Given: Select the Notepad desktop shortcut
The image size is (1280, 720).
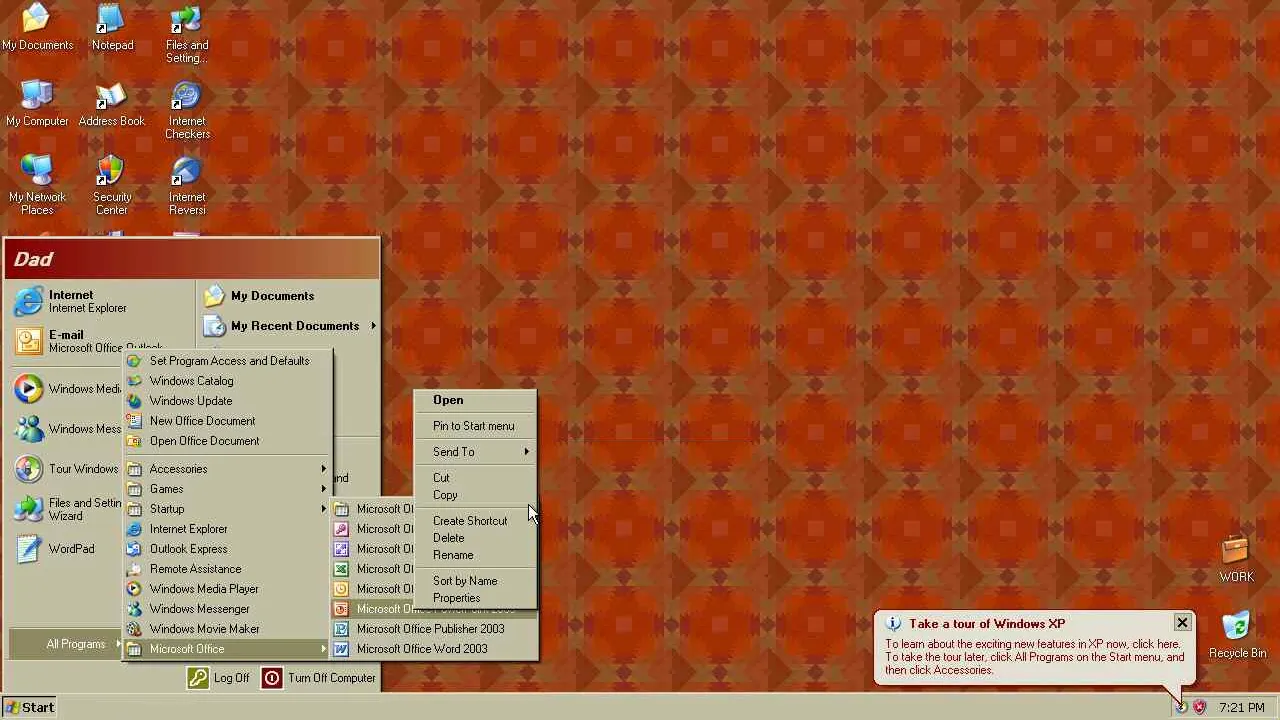Looking at the screenshot, I should pyautogui.click(x=112, y=27).
